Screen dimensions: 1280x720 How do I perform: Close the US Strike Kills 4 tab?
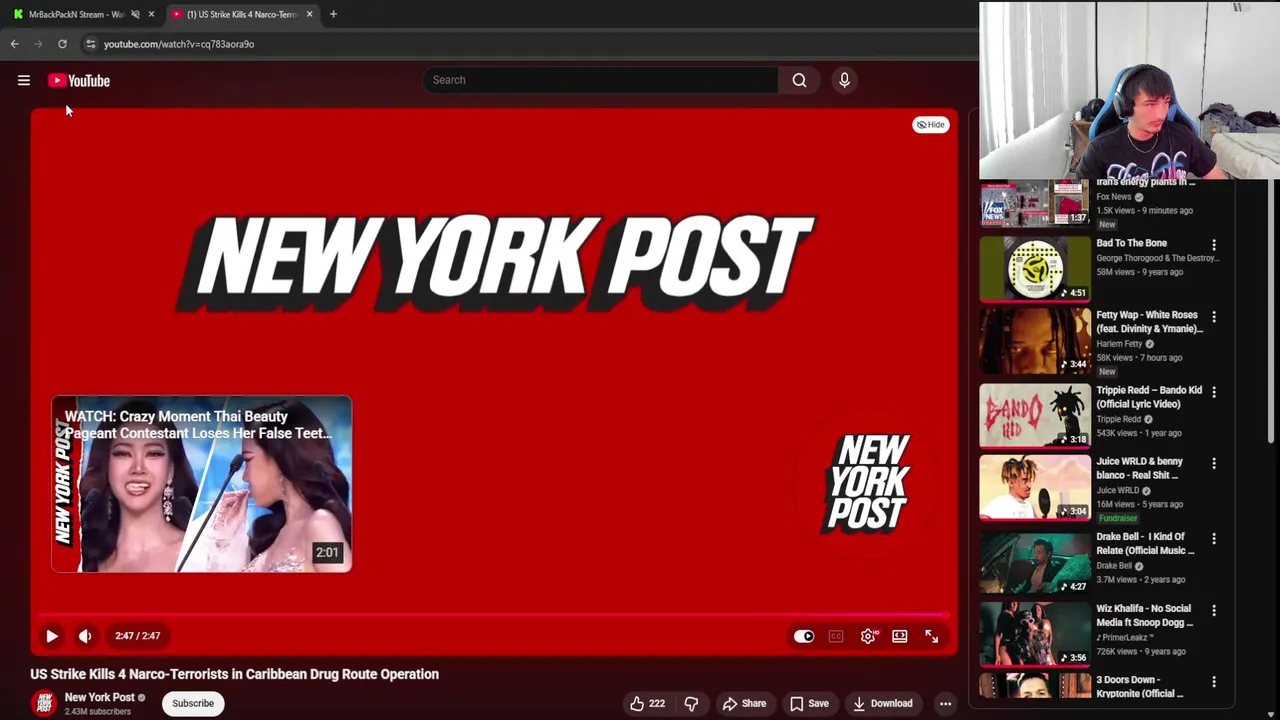(x=309, y=14)
